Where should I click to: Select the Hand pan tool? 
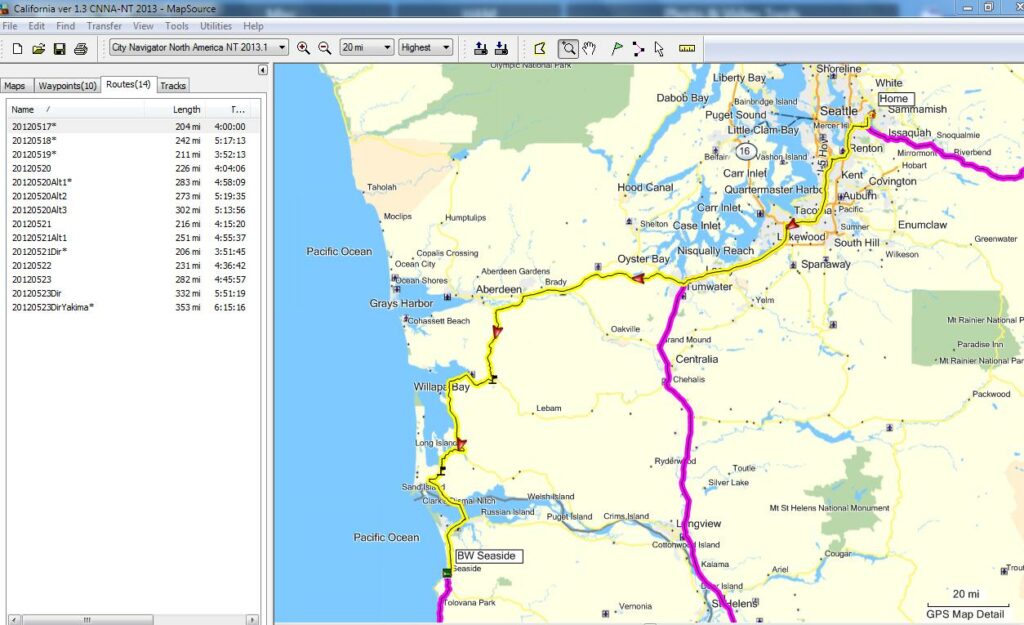(x=589, y=48)
